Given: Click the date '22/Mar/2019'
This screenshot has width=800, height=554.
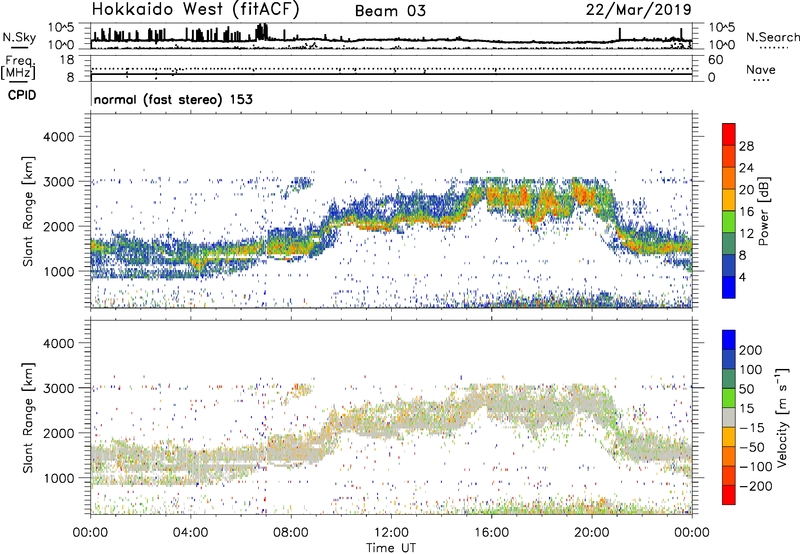Looking at the screenshot, I should 639,10.
